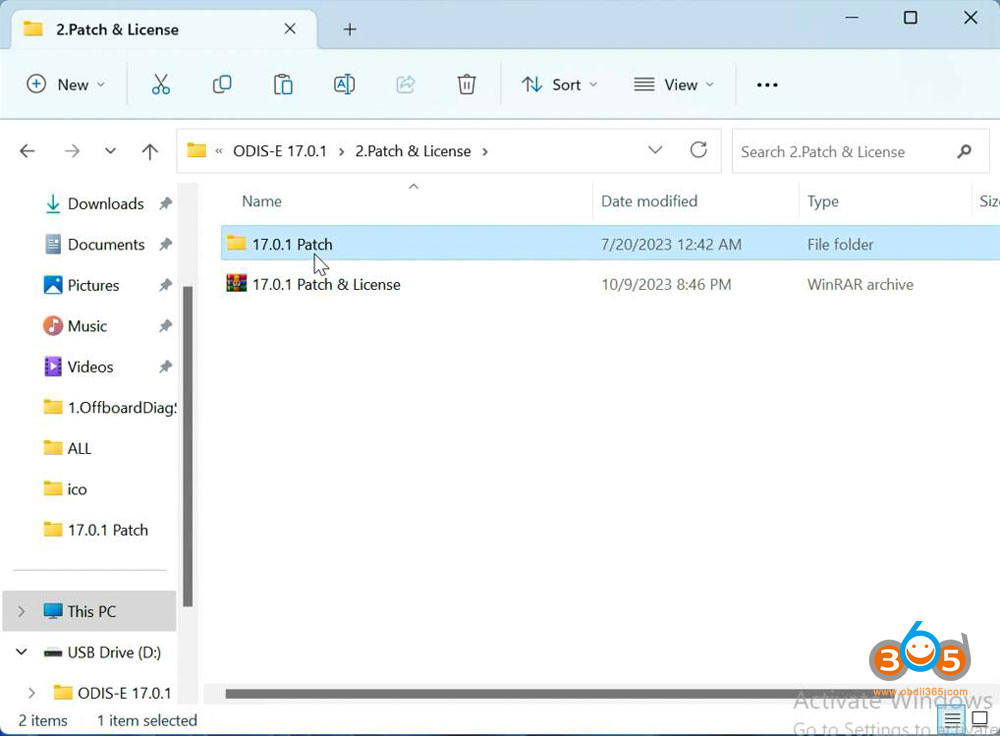Screen dimensions: 1000x736
Task: Navigate to ODIS-E 17.0.1 via breadcrumb
Action: (282, 150)
